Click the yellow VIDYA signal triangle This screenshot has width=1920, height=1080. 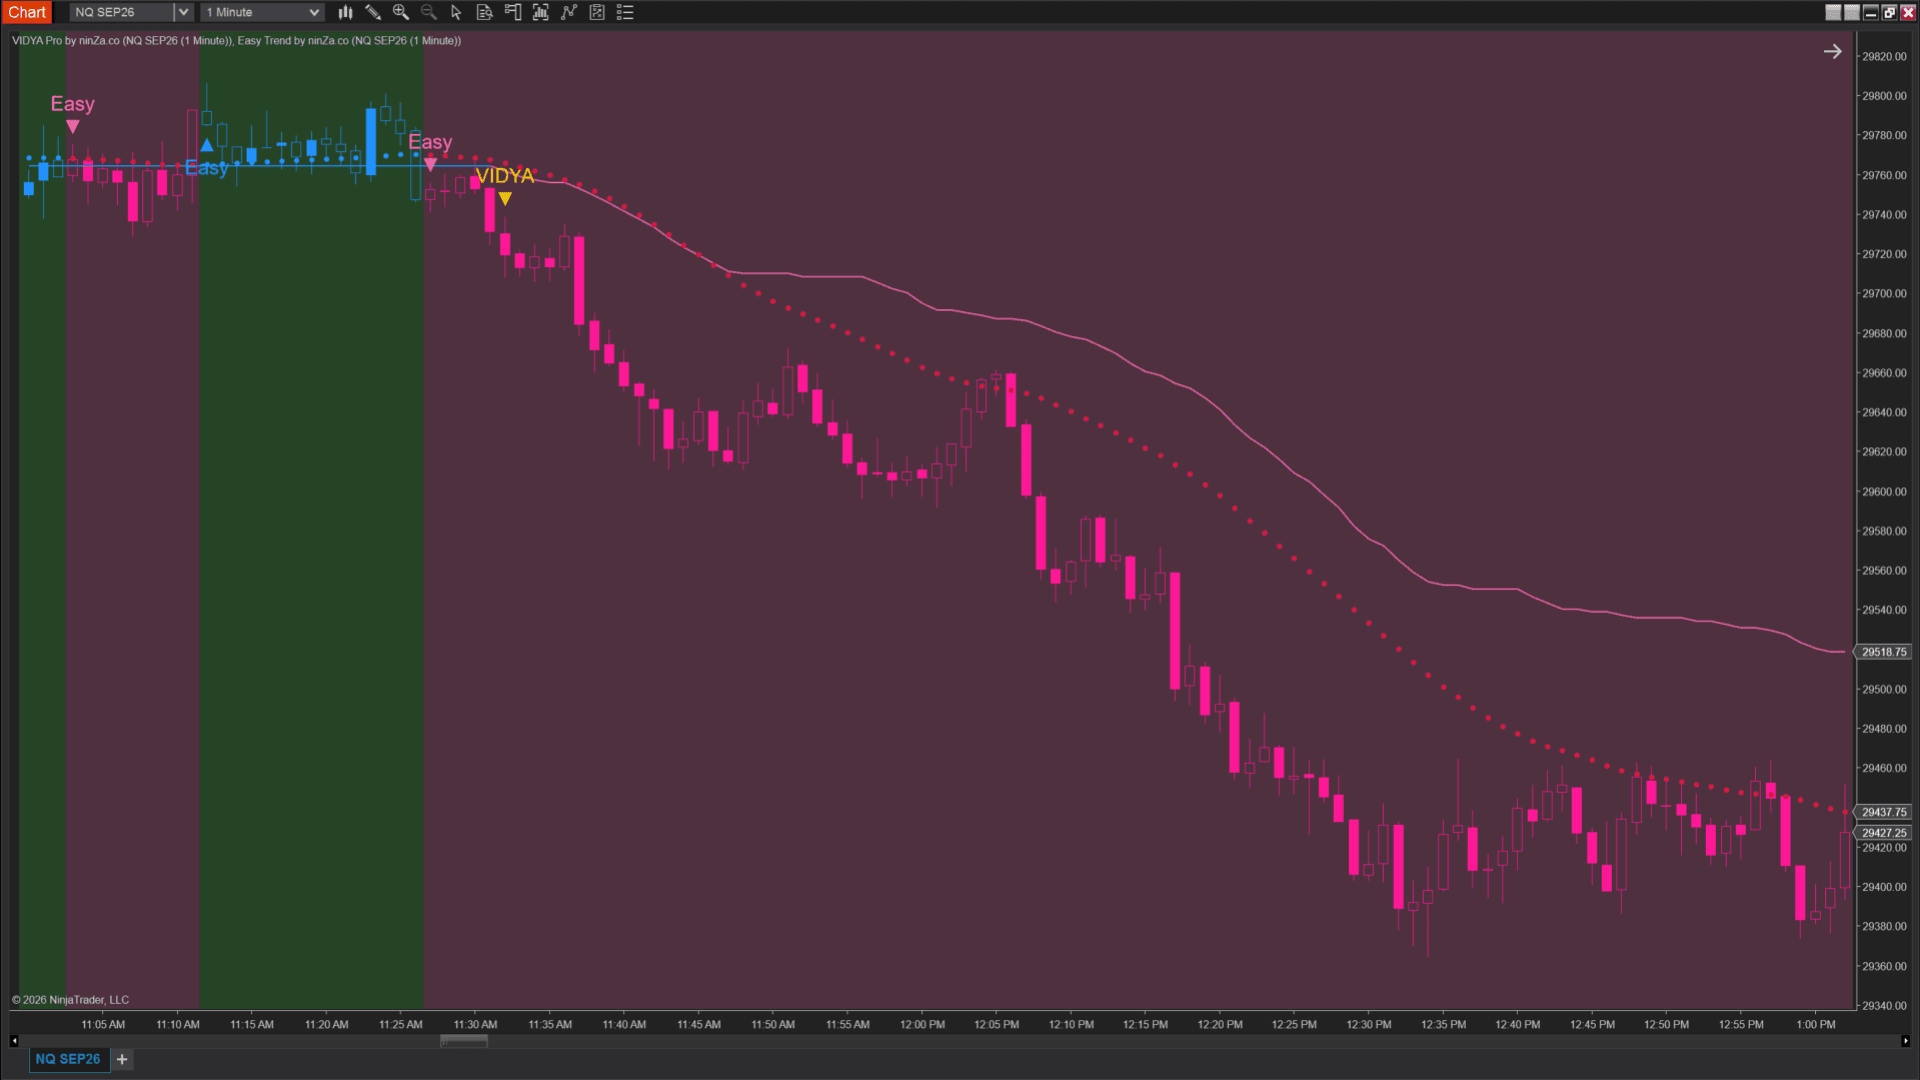(x=505, y=199)
